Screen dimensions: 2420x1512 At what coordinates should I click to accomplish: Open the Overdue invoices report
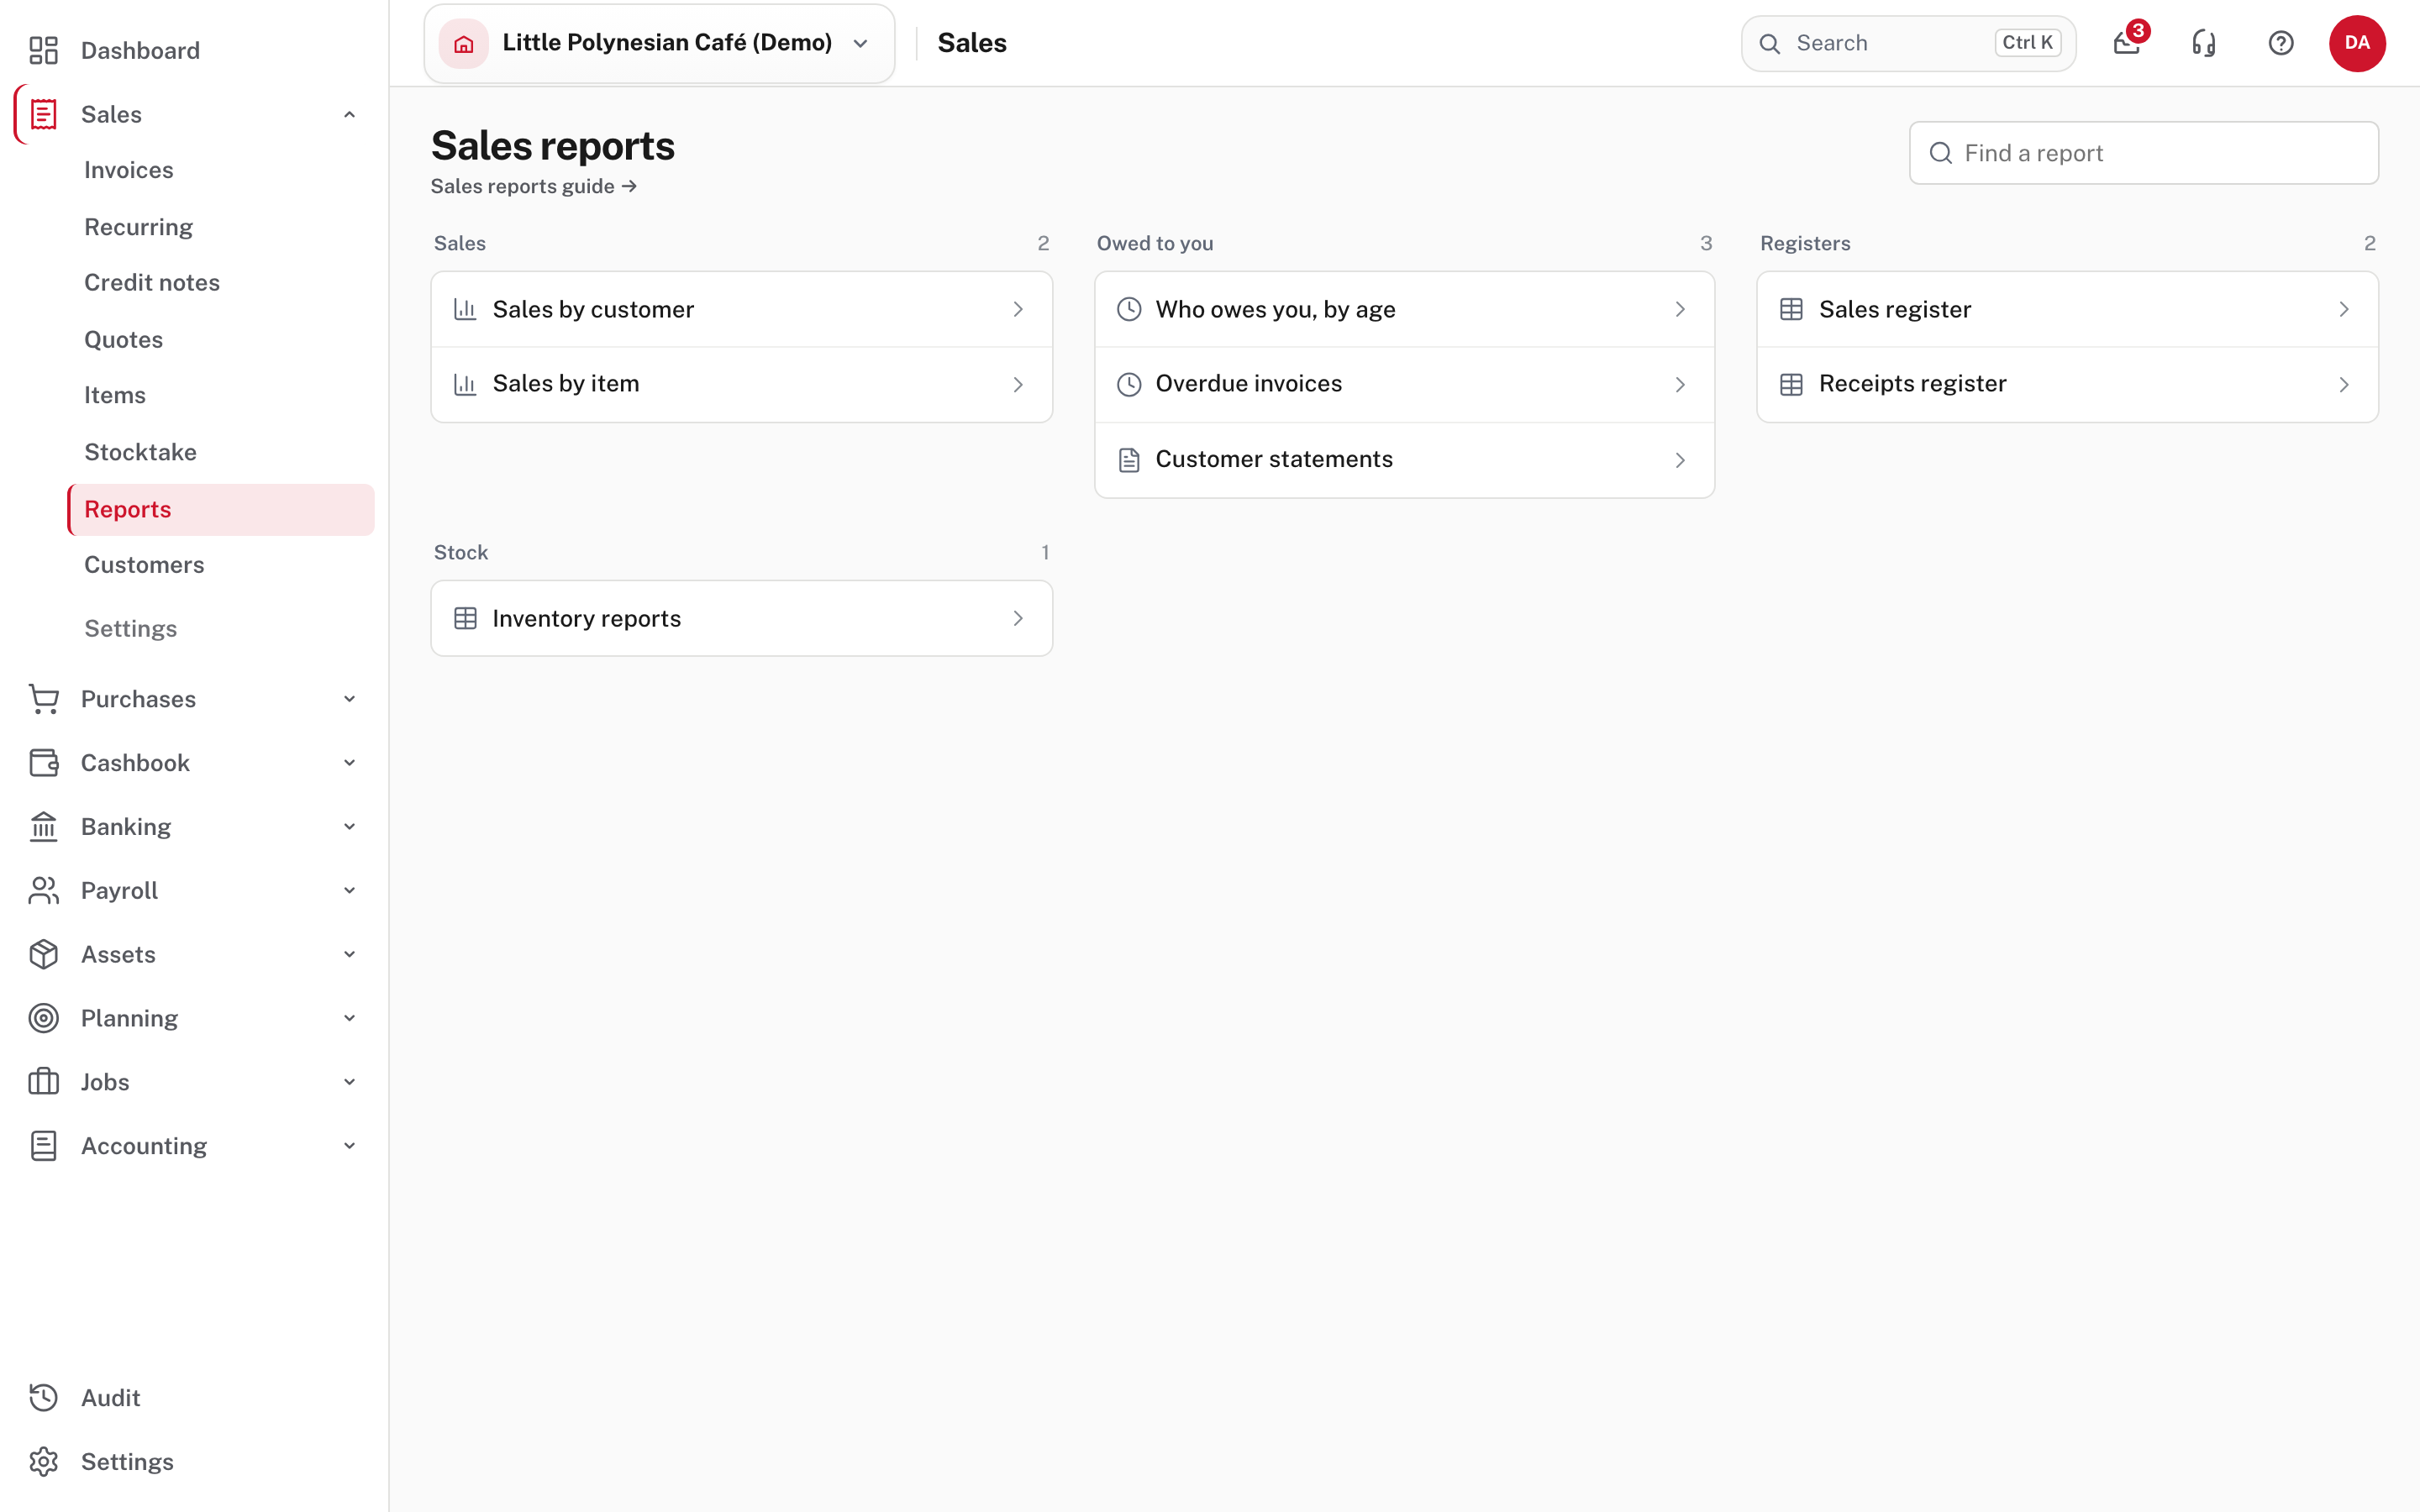click(1404, 384)
